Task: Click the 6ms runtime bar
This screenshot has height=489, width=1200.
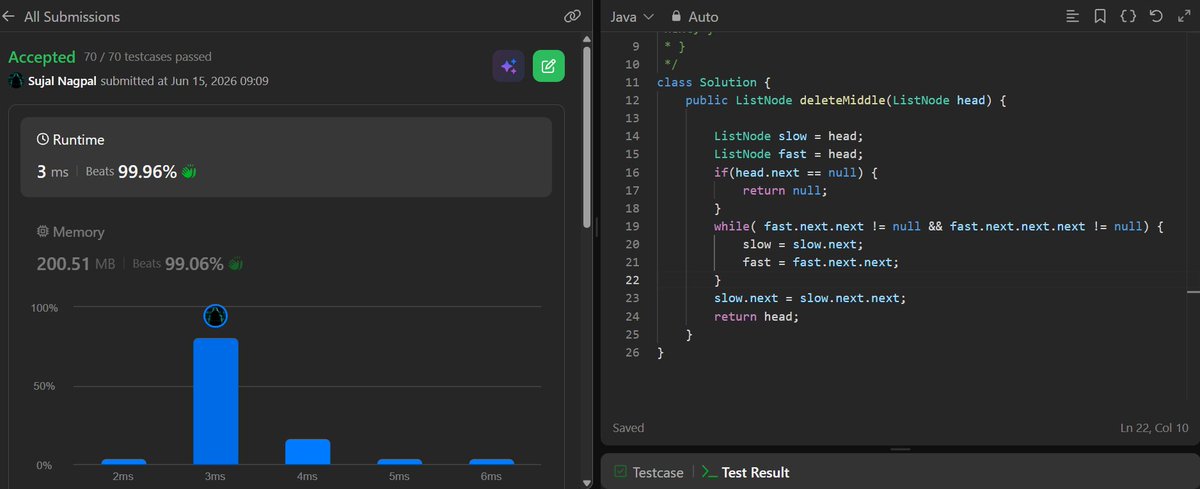Action: point(491,462)
